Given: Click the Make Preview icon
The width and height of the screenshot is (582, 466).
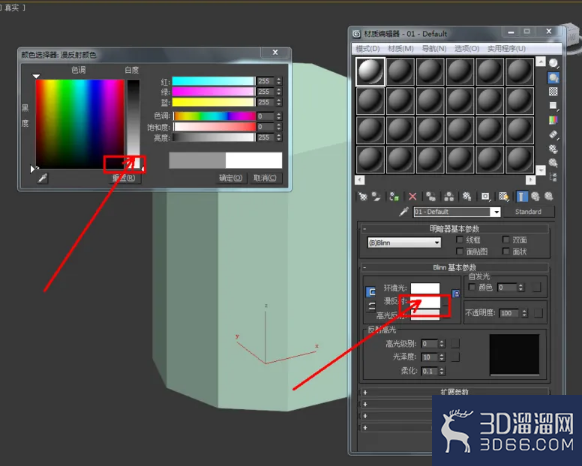Looking at the screenshot, I should tap(553, 134).
